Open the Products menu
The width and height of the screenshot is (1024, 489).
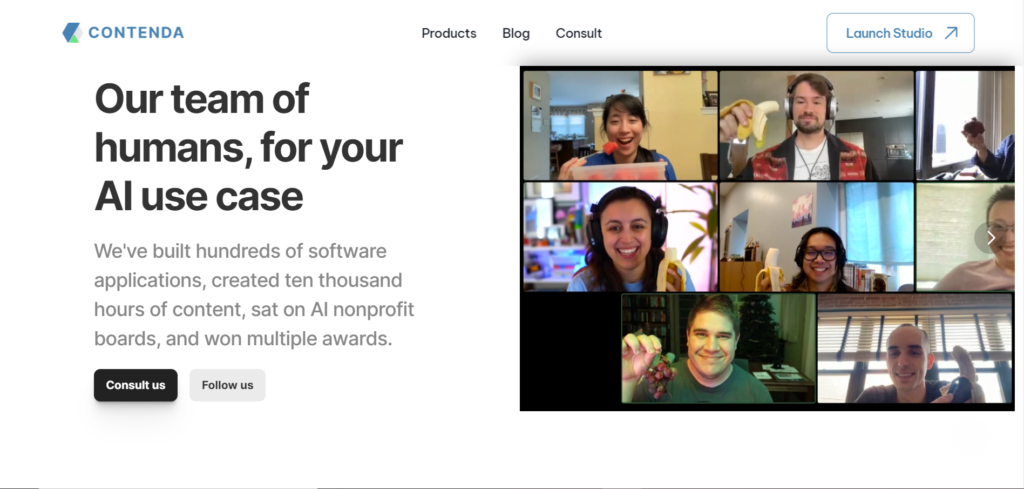click(x=449, y=33)
